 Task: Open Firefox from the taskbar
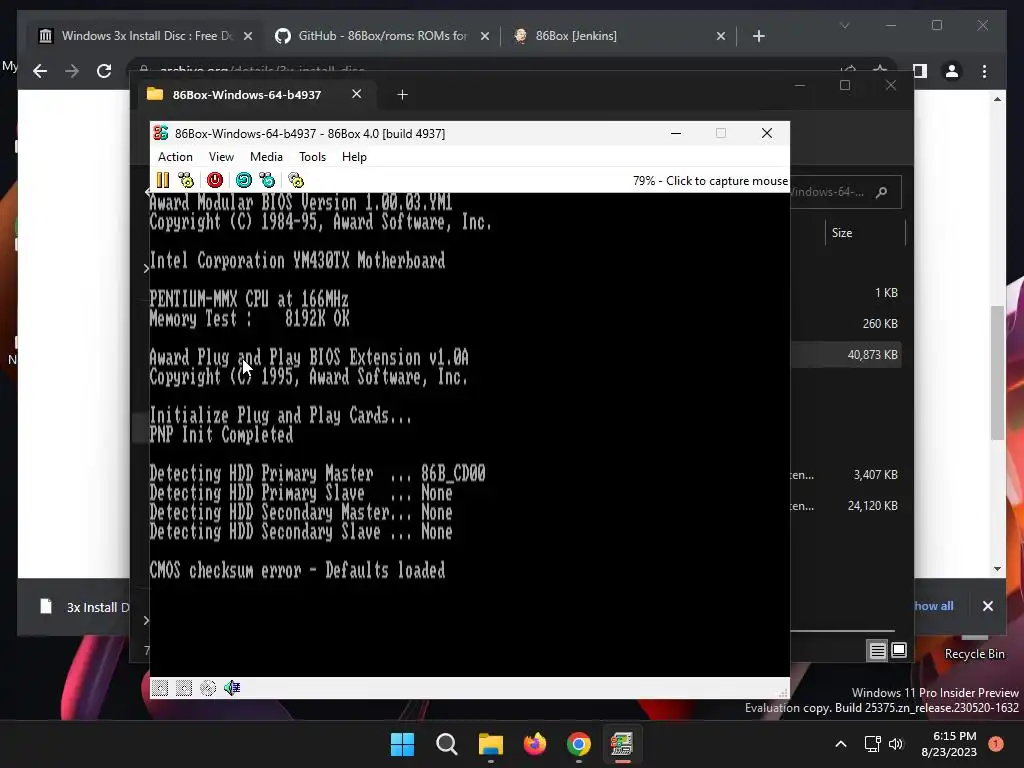pos(535,744)
